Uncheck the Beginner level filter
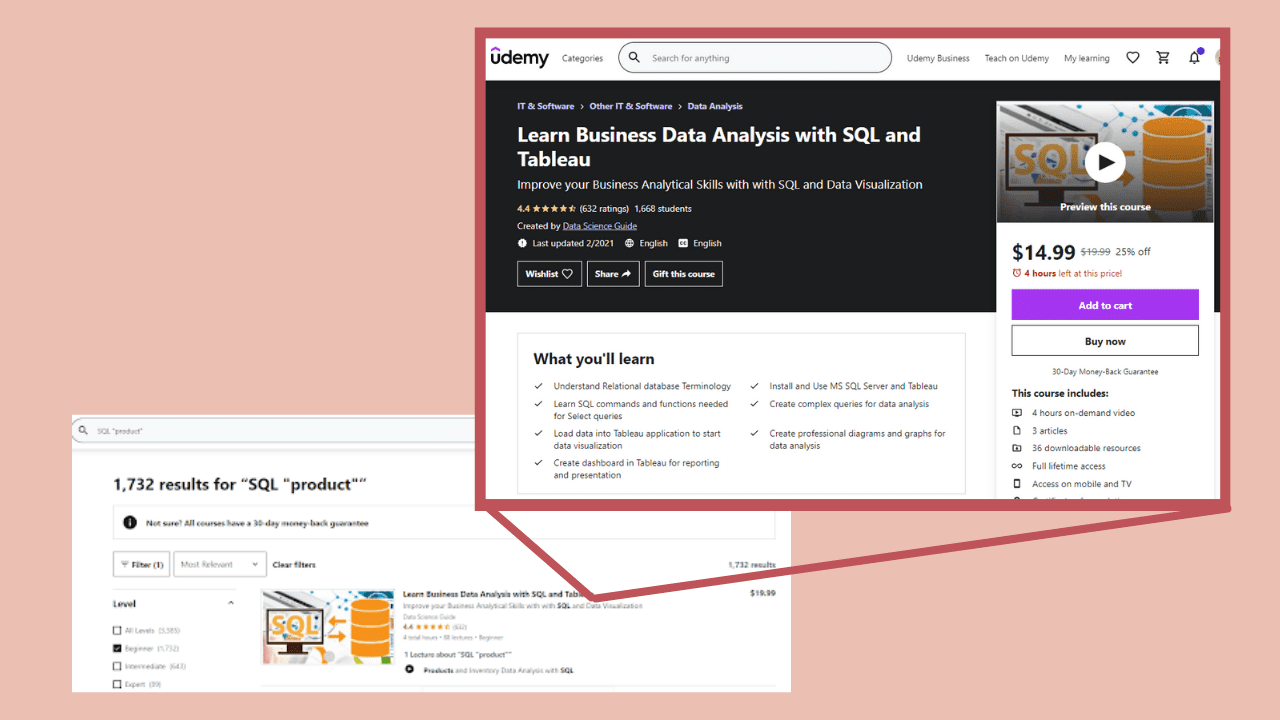The image size is (1280, 720). point(117,648)
